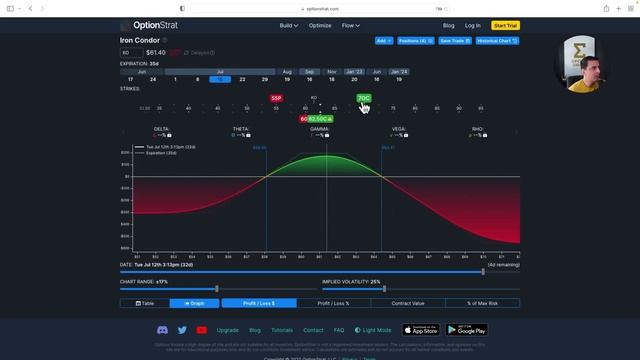Click the lock icon under THETA
The image size is (640, 360).
(248, 135)
